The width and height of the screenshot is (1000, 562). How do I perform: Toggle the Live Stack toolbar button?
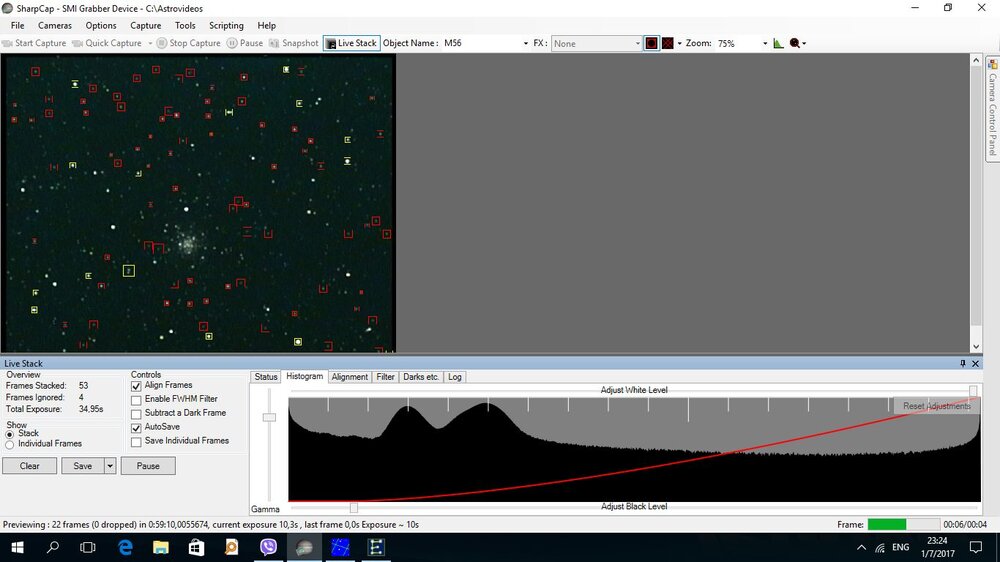click(x=351, y=43)
